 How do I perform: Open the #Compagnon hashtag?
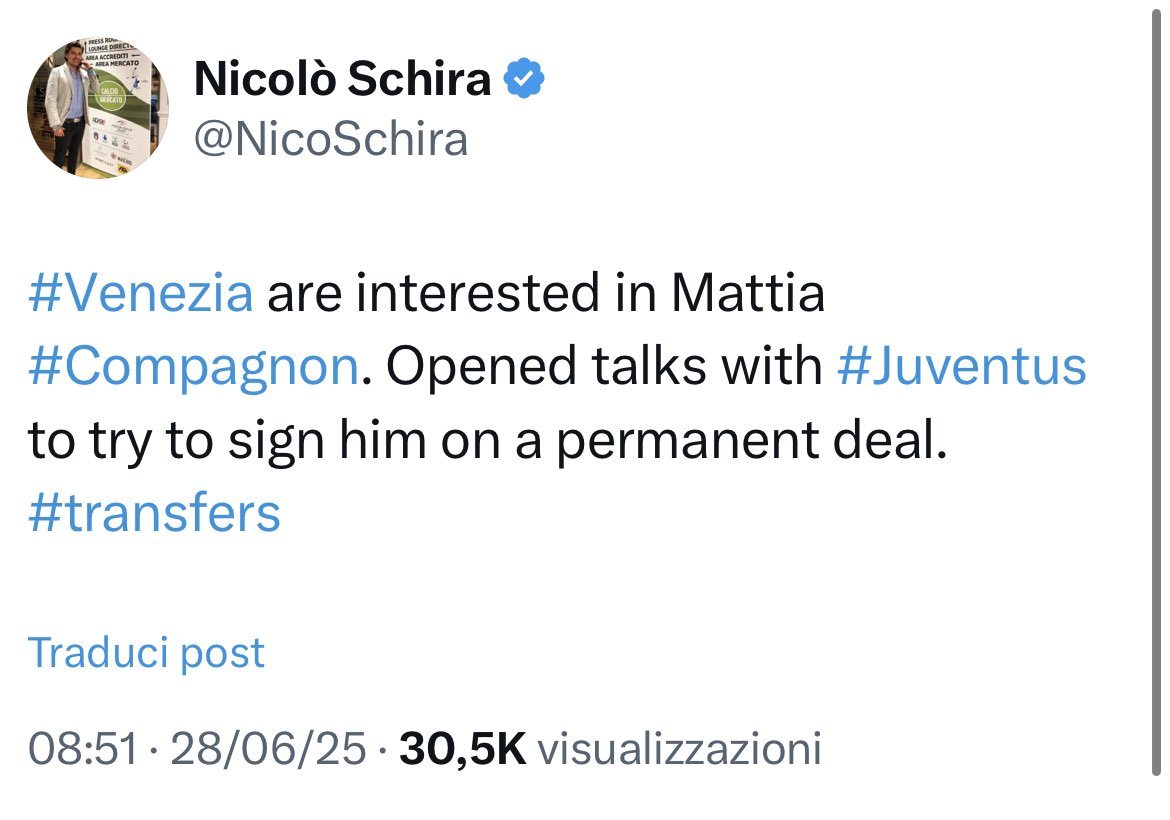pos(193,368)
